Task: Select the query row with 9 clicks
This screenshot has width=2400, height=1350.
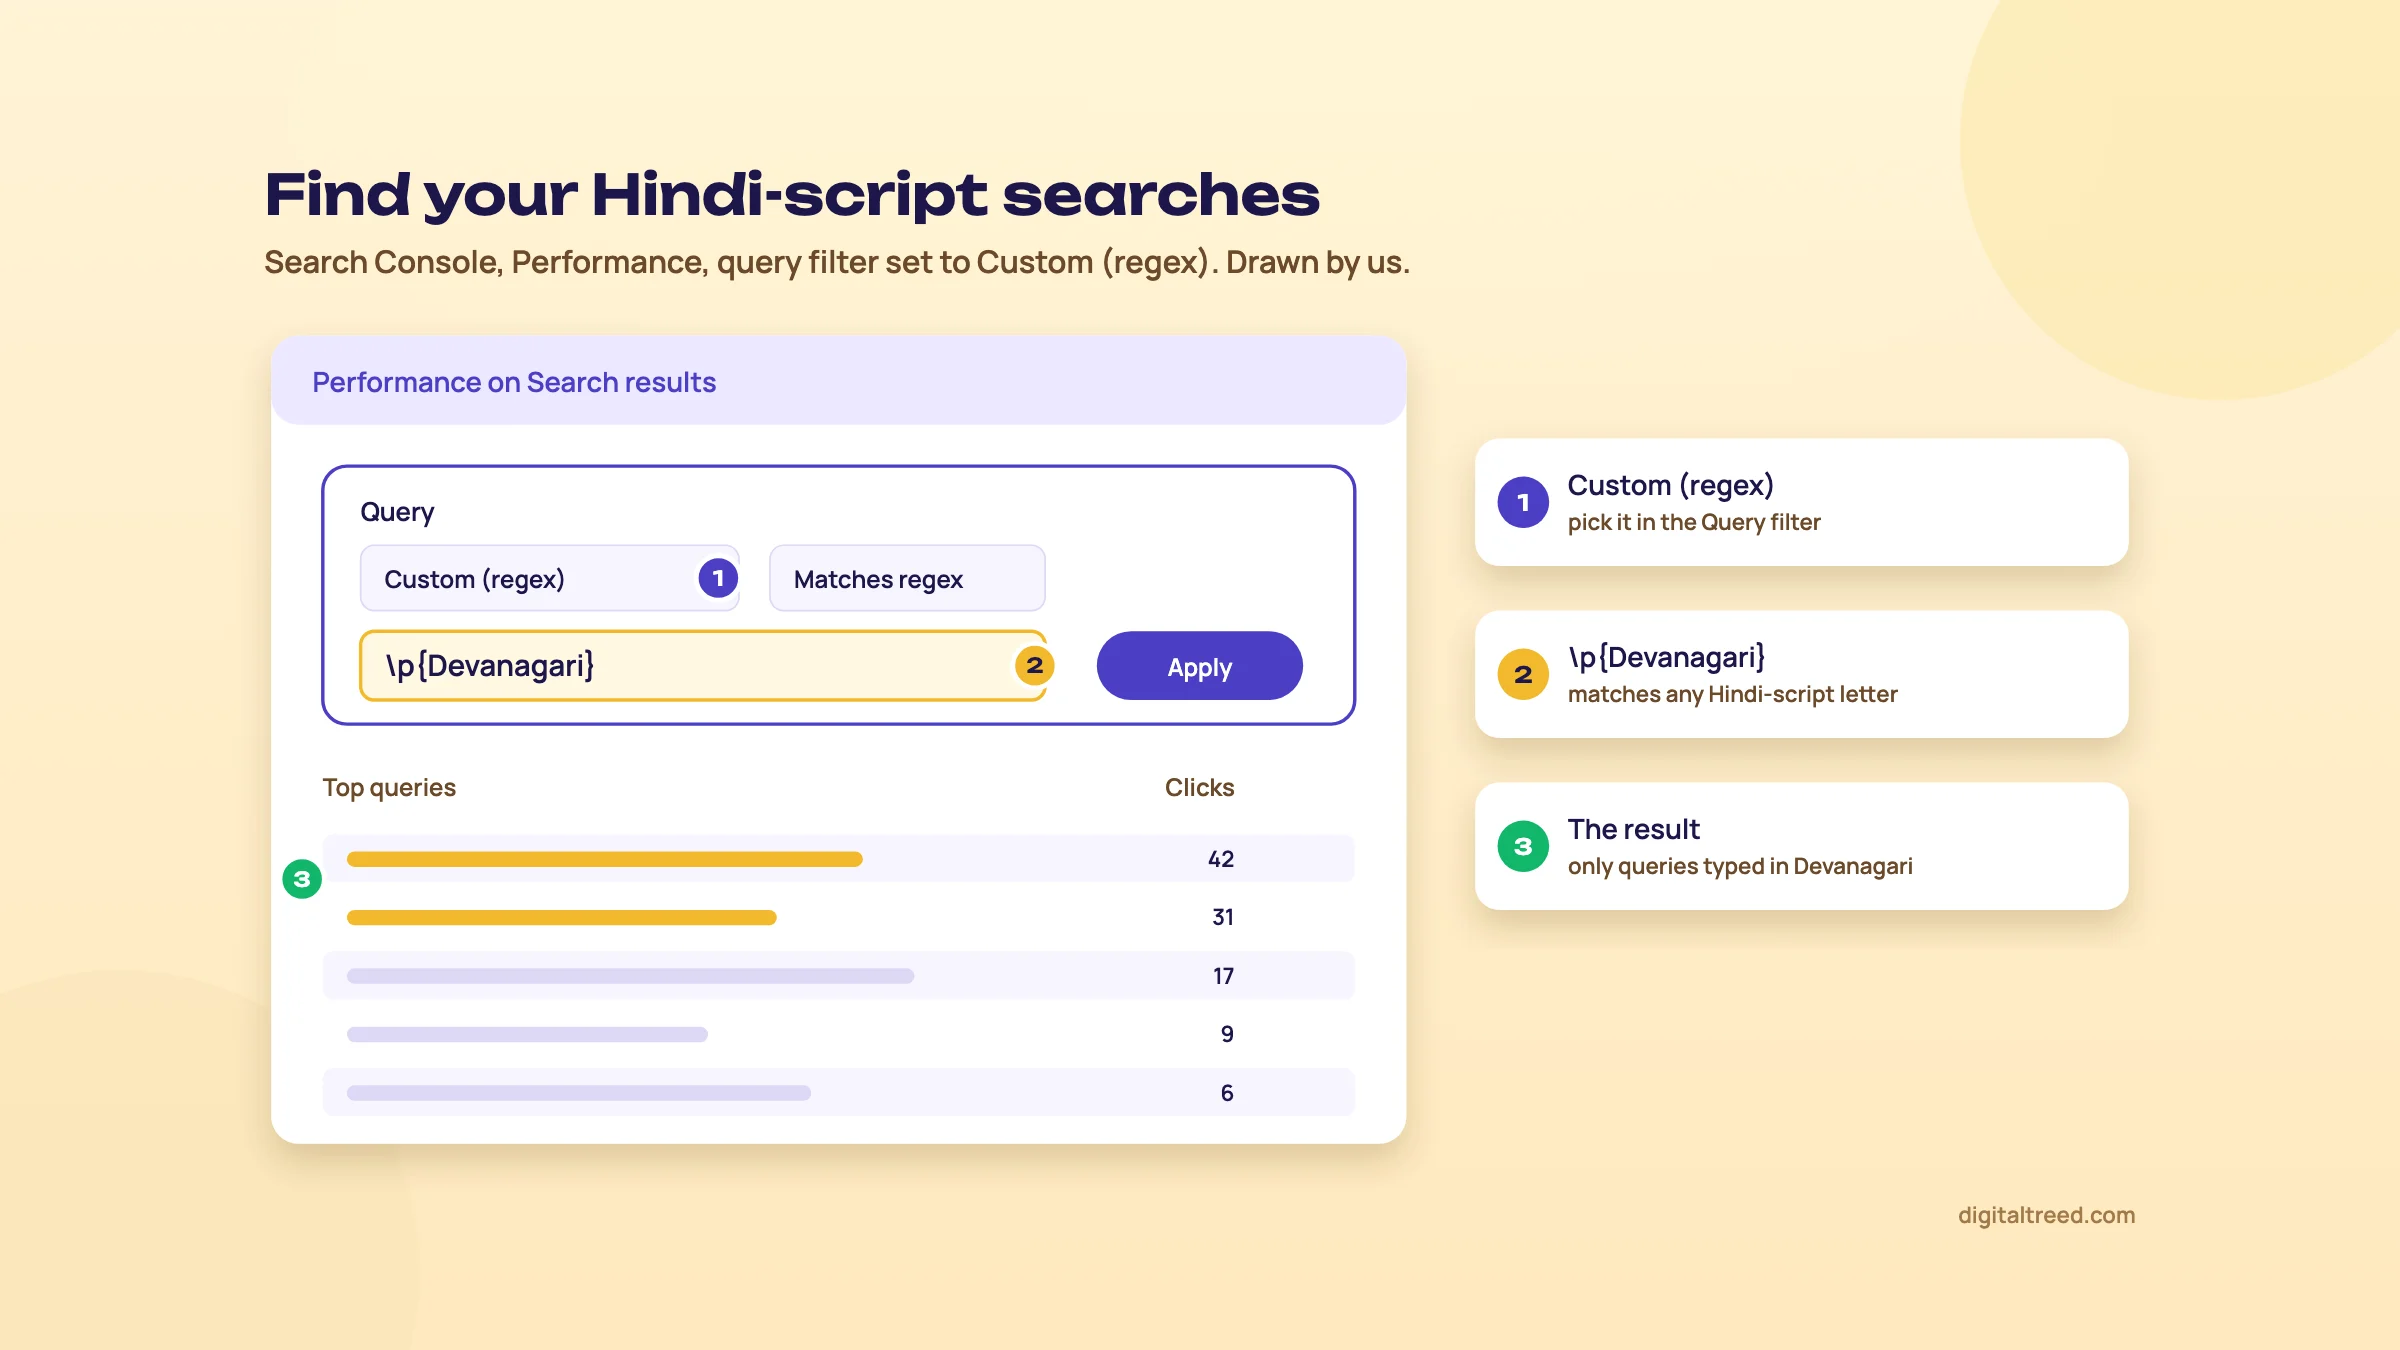Action: [x=838, y=1034]
